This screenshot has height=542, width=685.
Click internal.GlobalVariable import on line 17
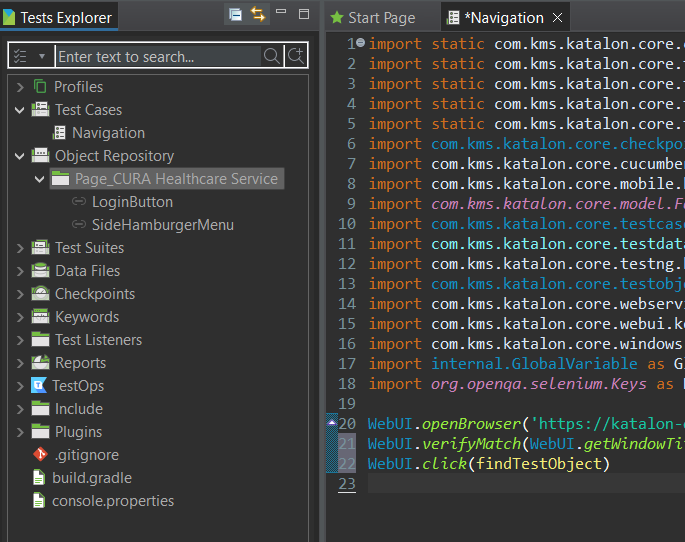point(534,364)
